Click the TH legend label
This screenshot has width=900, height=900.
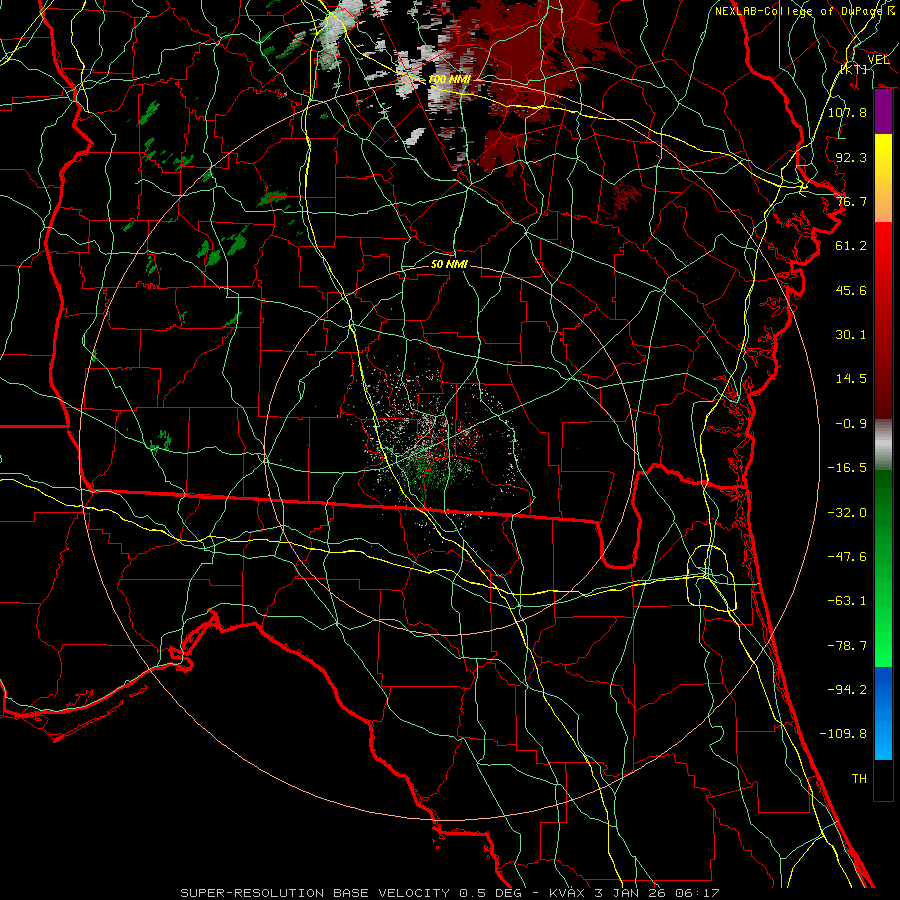point(859,779)
